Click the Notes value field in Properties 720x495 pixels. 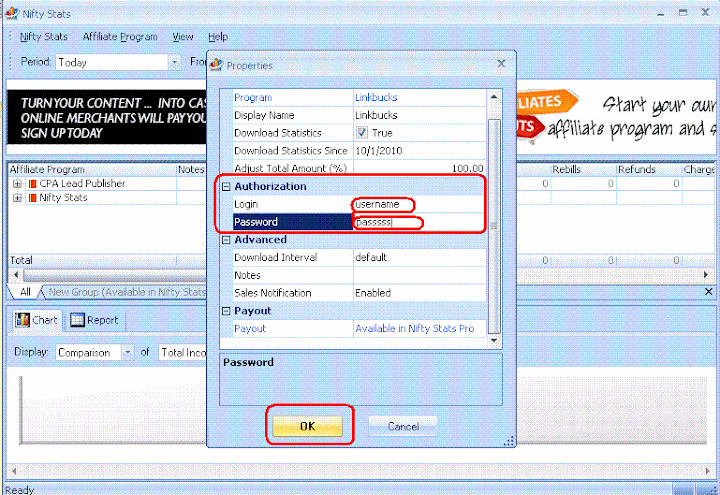tap(420, 276)
